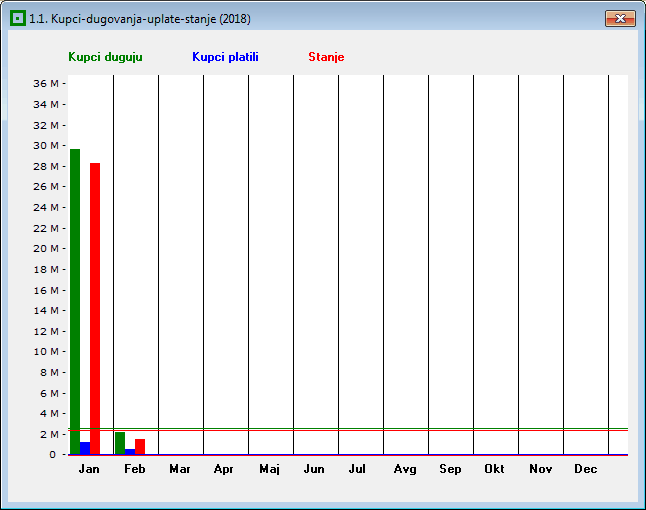The height and width of the screenshot is (510, 646).
Task: Click the '10 M' axis value
Action: click(x=46, y=351)
